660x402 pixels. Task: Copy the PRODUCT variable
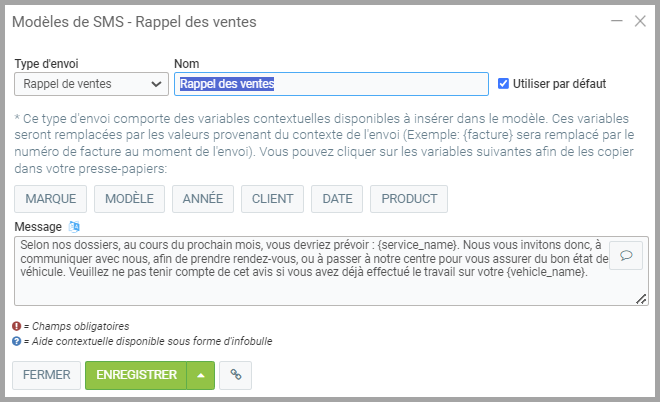[409, 199]
